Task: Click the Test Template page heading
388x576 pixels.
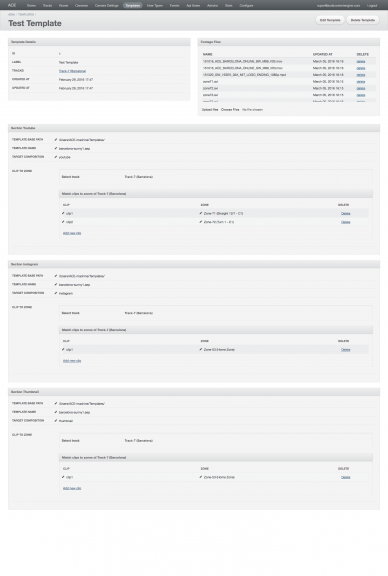Action: pyautogui.click(x=35, y=23)
